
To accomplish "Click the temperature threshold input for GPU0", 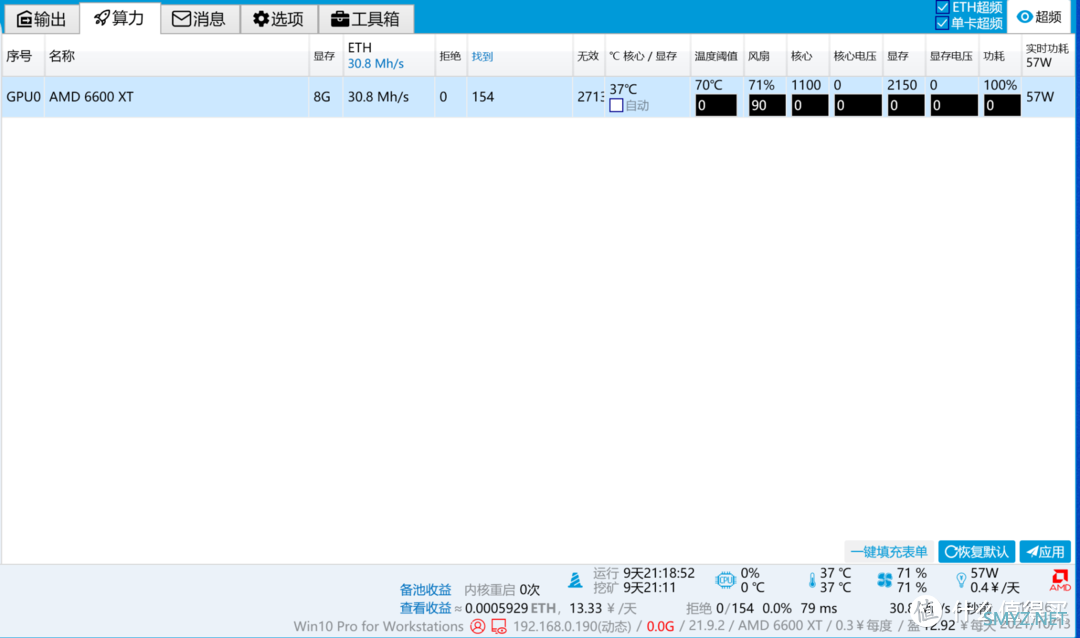I will click(716, 105).
